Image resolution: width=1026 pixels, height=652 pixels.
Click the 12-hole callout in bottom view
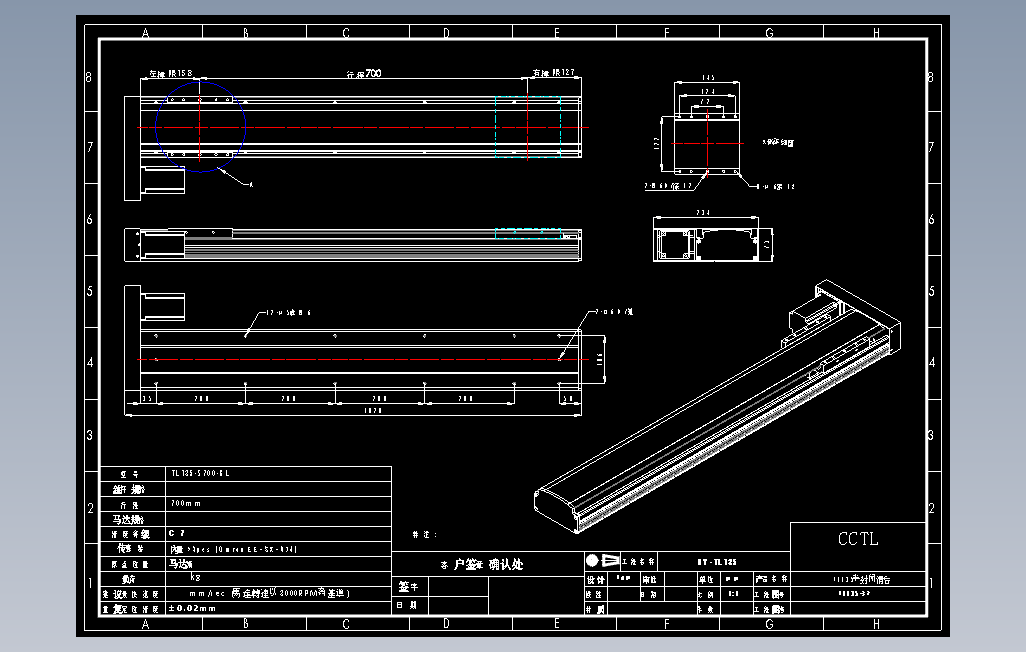click(x=287, y=312)
